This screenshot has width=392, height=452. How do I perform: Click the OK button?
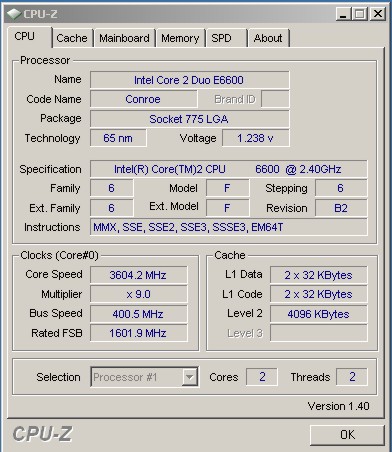coord(347,435)
